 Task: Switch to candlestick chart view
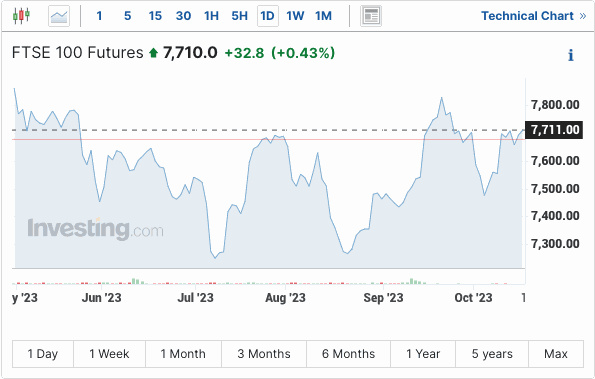[x=21, y=16]
